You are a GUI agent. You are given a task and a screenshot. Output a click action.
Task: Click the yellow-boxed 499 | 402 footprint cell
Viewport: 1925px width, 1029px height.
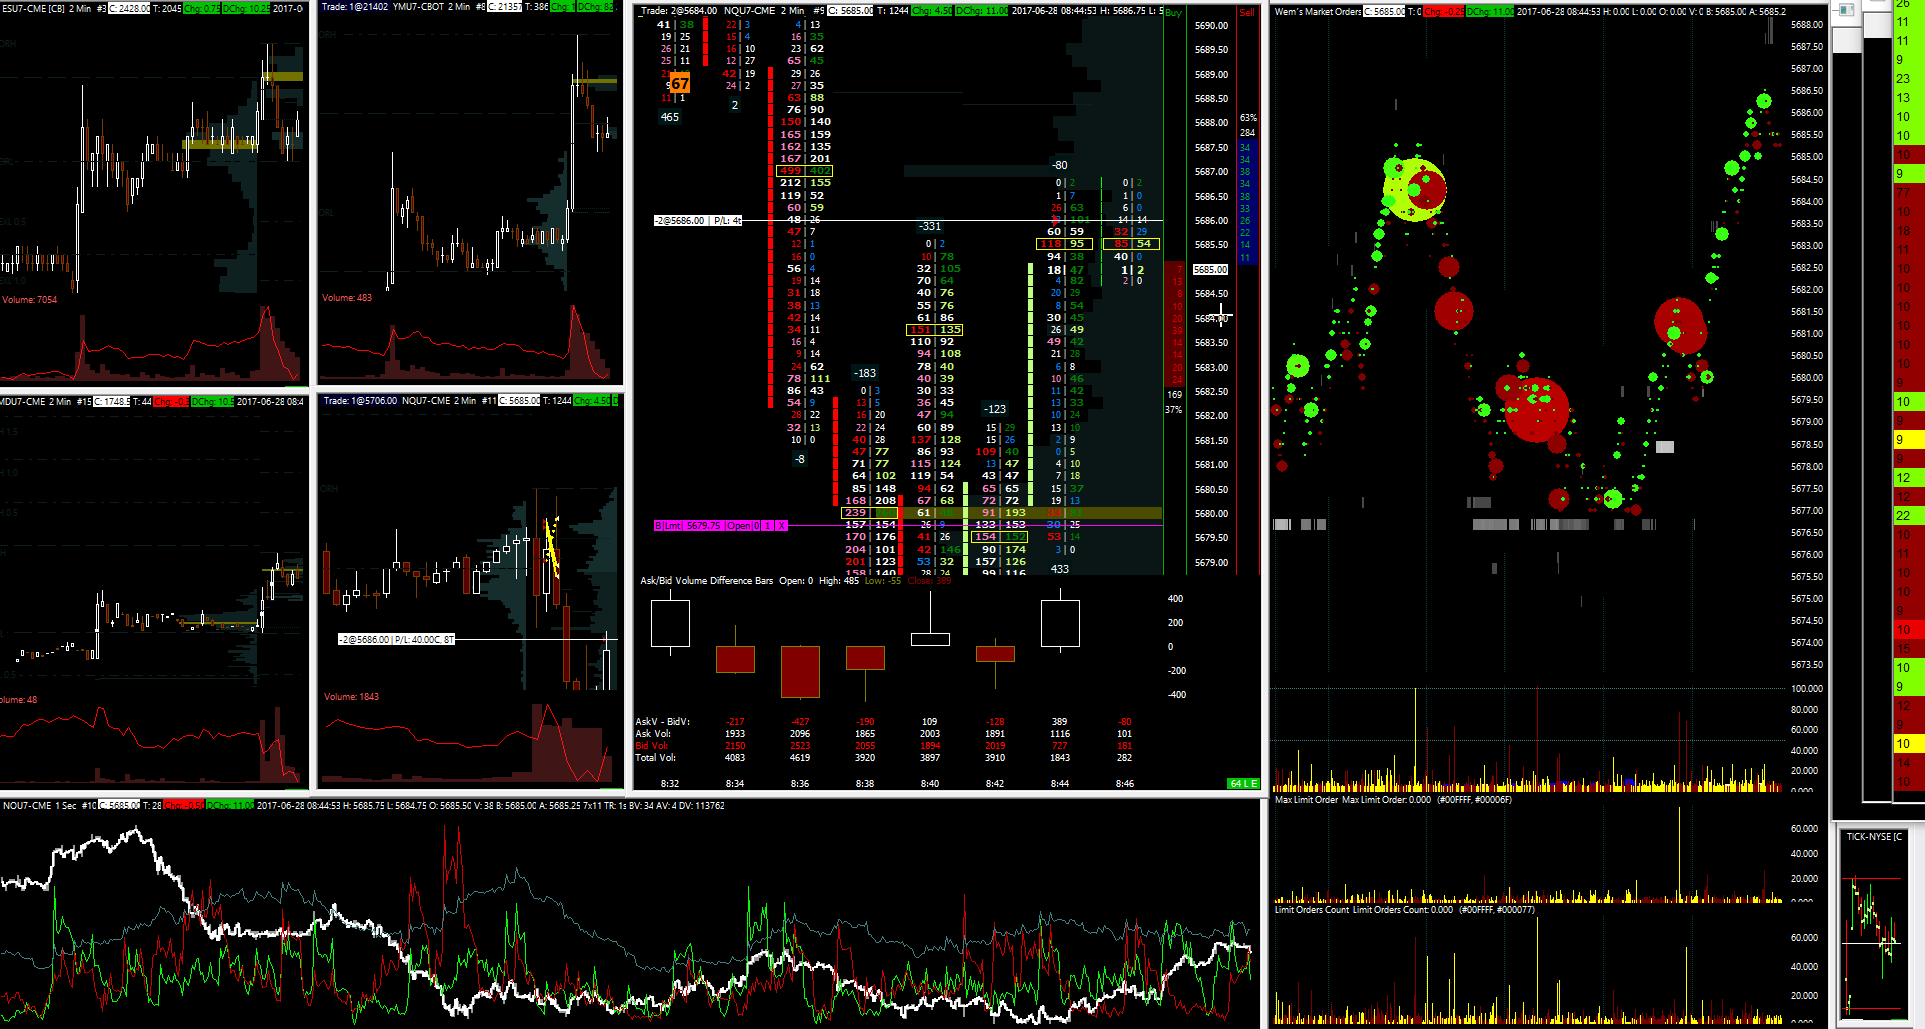tap(805, 171)
